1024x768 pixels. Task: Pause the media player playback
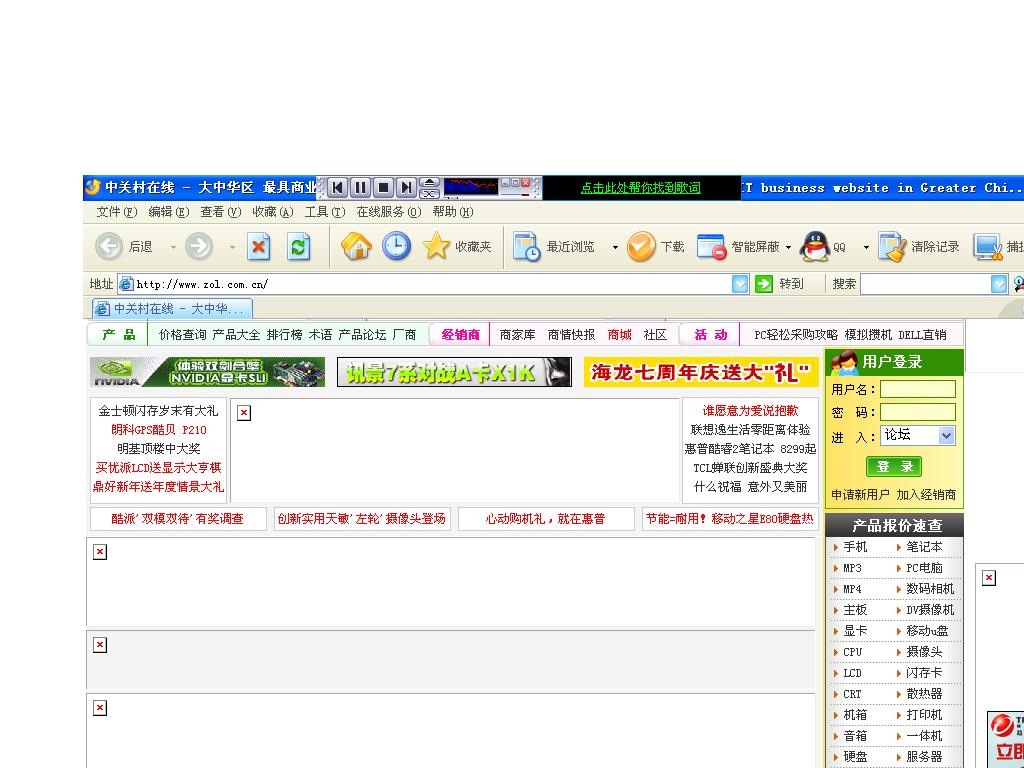pyautogui.click(x=360, y=187)
